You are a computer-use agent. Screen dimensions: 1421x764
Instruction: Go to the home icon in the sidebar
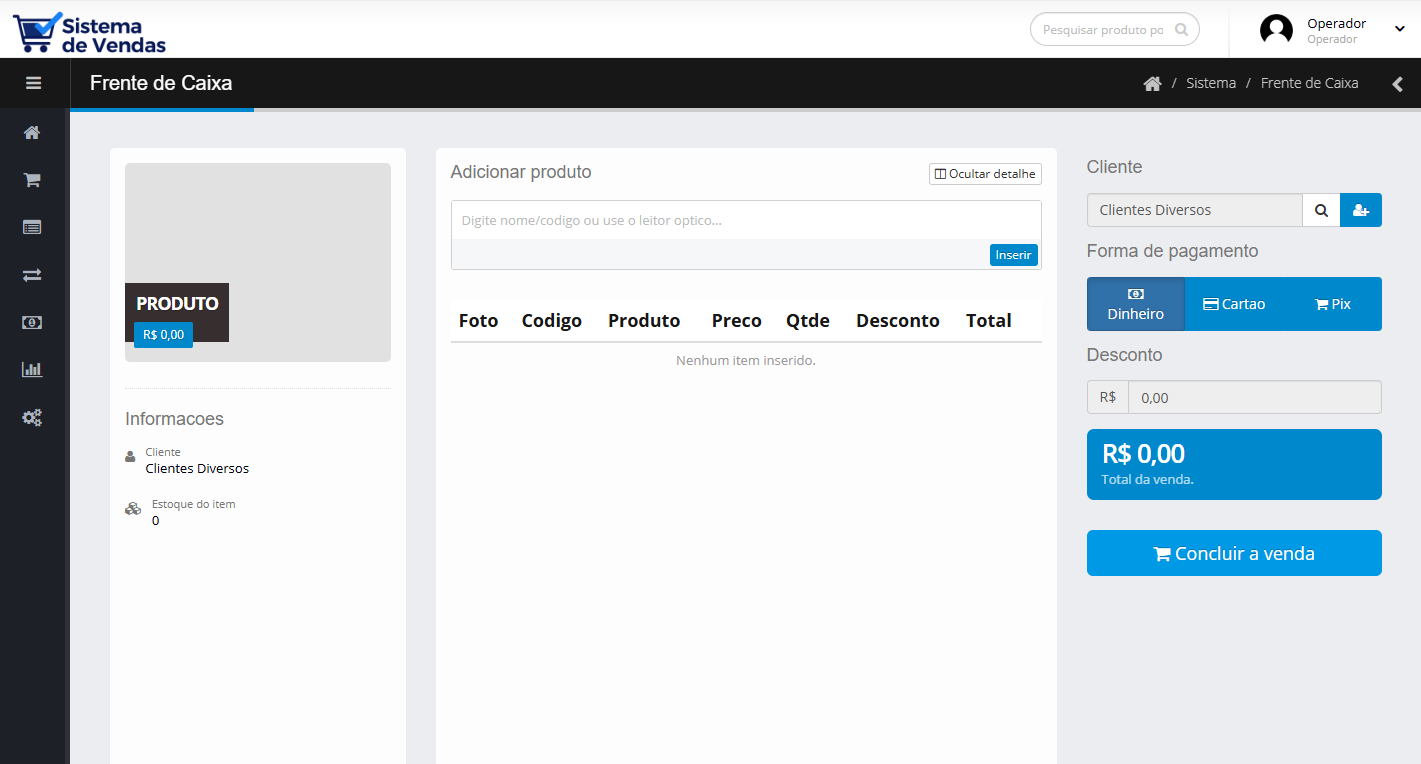click(x=32, y=132)
